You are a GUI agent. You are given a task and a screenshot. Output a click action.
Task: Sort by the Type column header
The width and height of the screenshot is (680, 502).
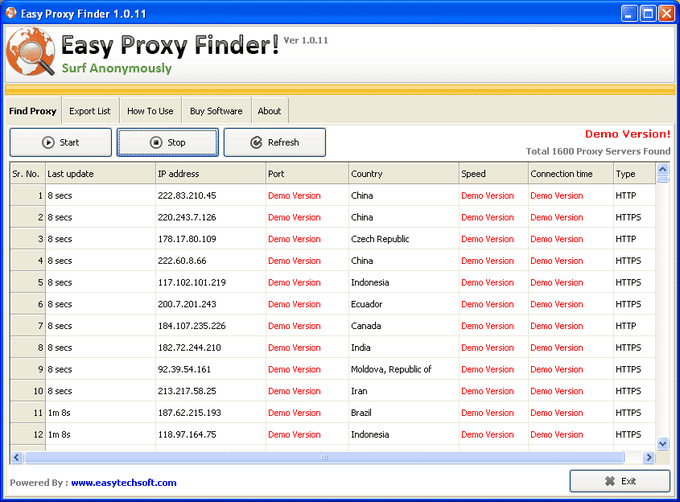point(634,174)
